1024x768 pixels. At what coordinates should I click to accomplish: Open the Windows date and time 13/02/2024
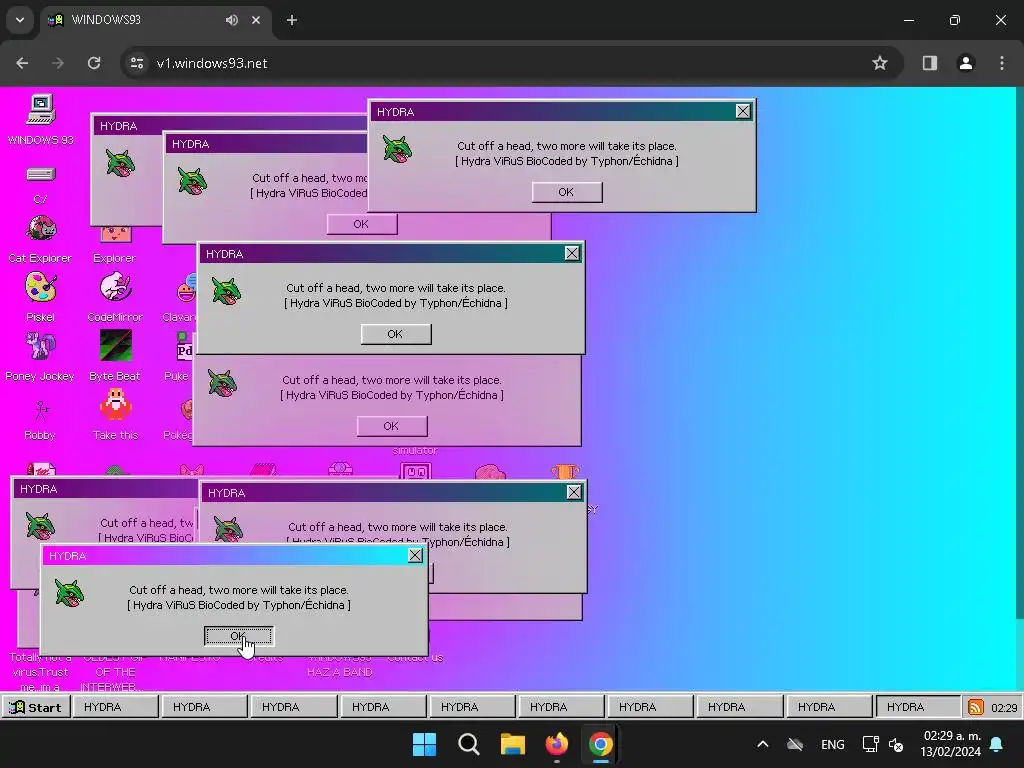[x=951, y=744]
